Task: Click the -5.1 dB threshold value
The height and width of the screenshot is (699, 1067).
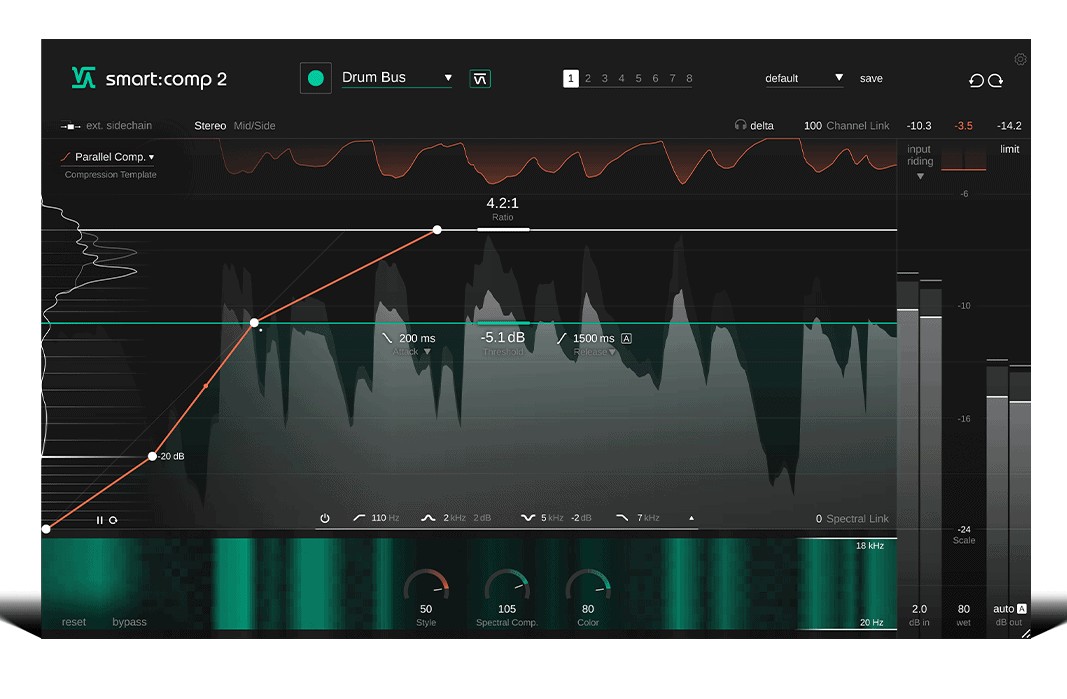Action: click(x=503, y=338)
